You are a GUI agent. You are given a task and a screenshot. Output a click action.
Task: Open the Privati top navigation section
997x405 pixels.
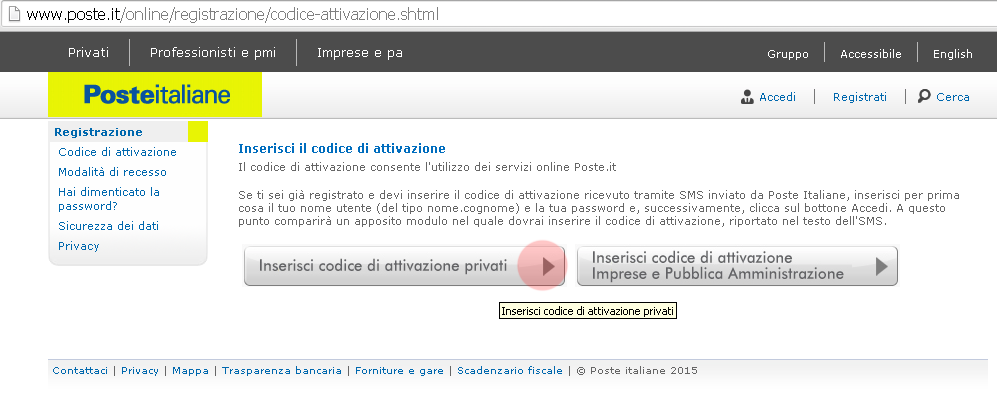88,53
